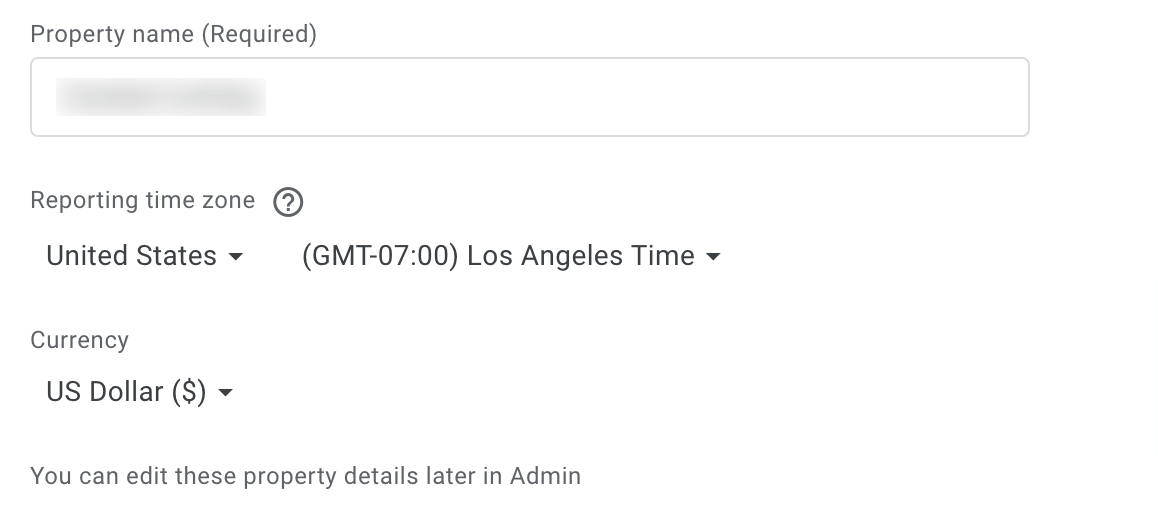Focus the Property name input field
Viewport: 1158px width, 510px height.
(x=530, y=97)
